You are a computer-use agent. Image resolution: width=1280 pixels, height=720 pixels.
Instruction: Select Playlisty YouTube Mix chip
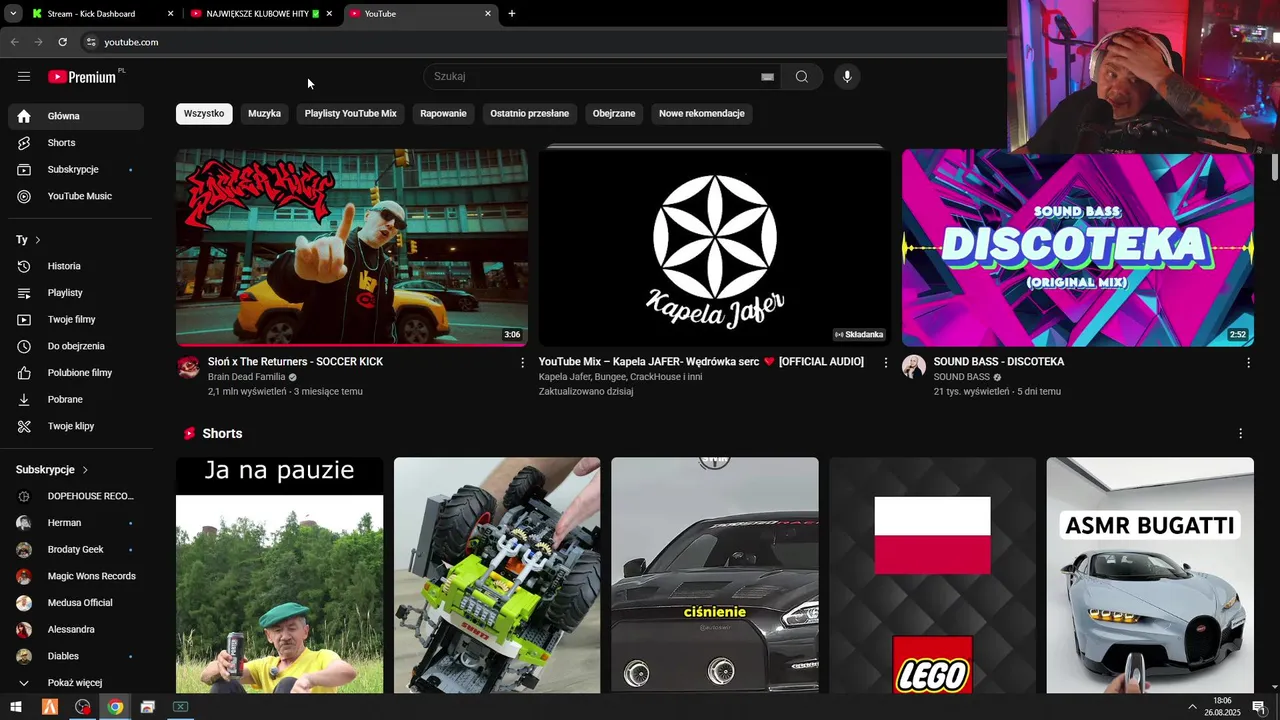tap(351, 114)
